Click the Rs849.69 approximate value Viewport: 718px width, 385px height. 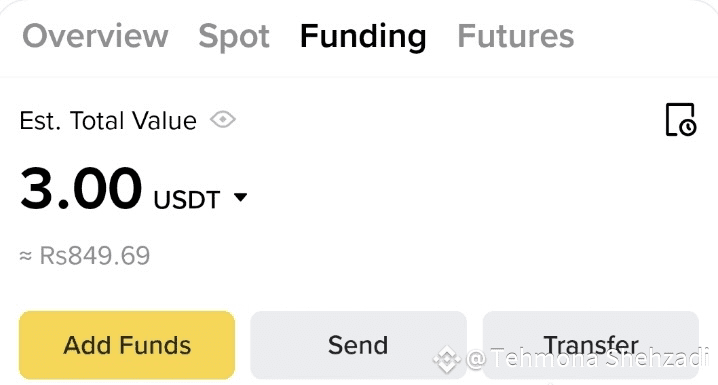coord(95,255)
